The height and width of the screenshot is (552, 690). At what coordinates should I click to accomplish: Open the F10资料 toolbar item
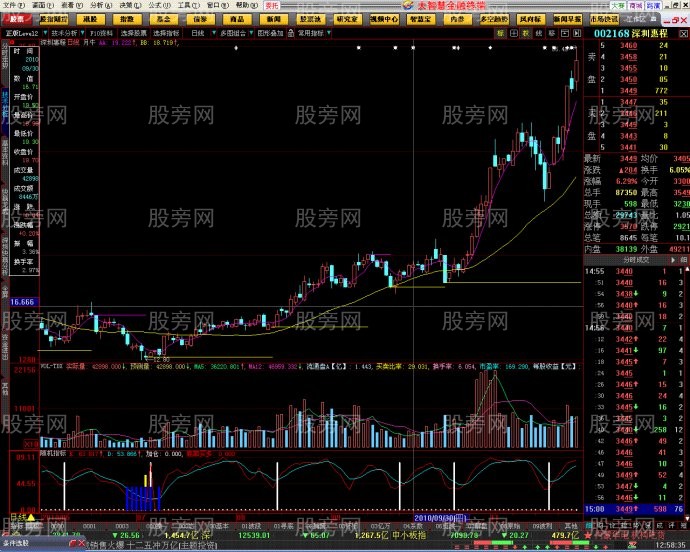[102, 33]
